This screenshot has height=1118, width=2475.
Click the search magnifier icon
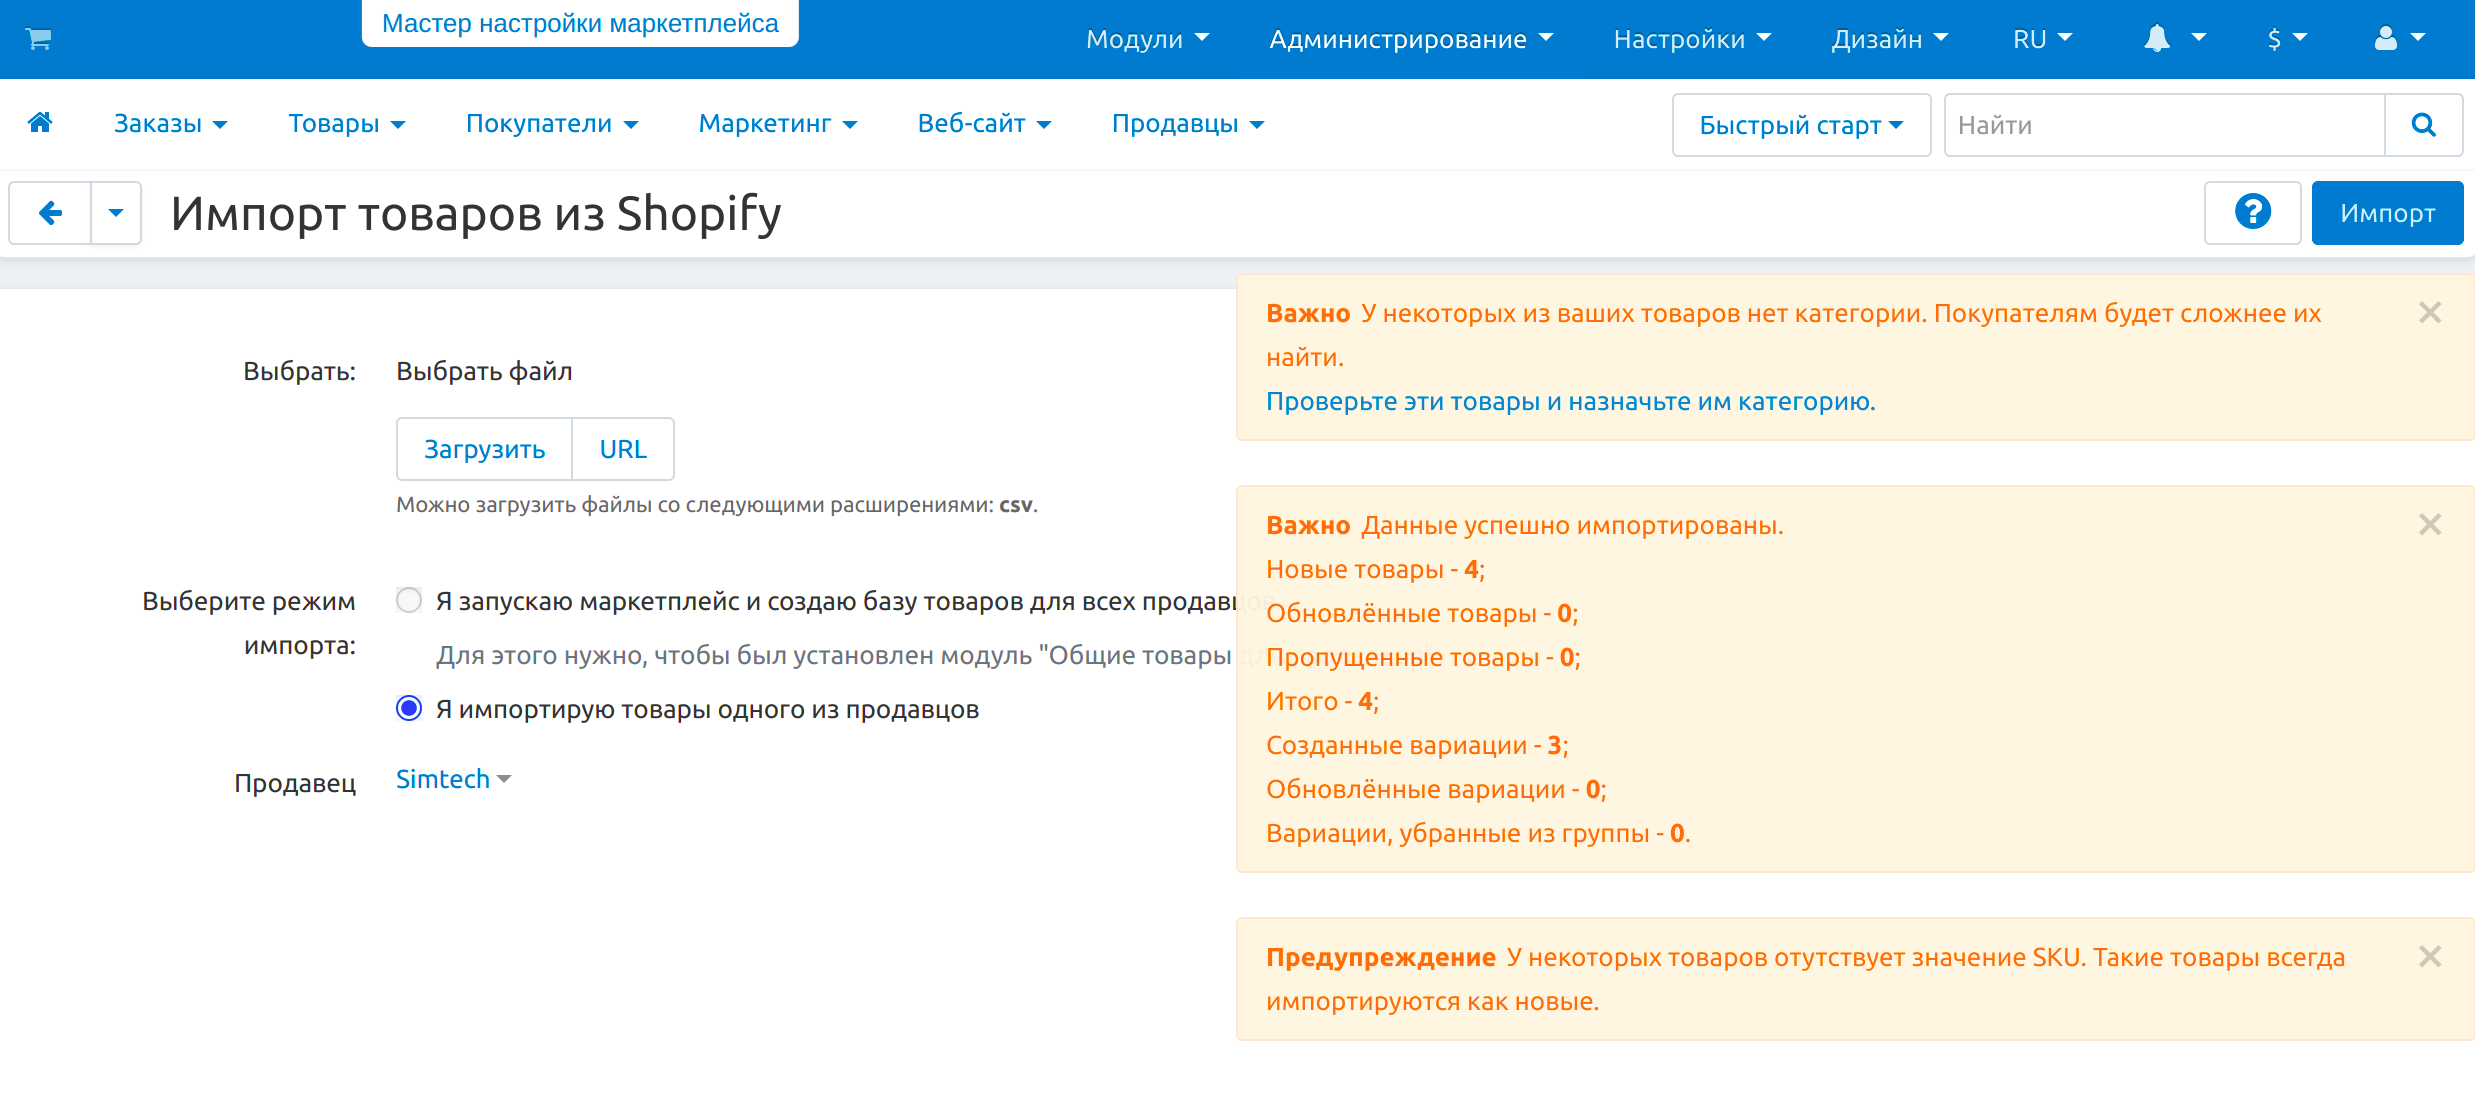(2423, 125)
